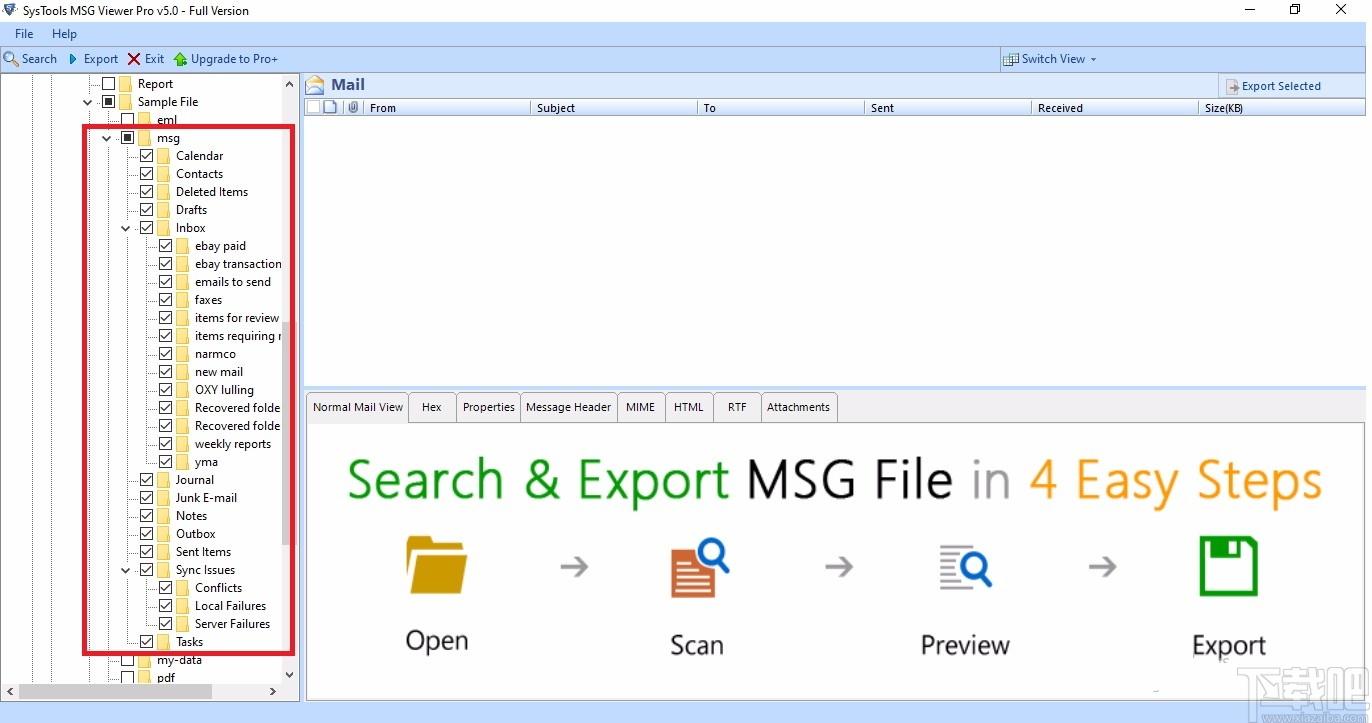This screenshot has width=1372, height=723.
Task: Click the Outbox folder icon
Action: tap(164, 534)
